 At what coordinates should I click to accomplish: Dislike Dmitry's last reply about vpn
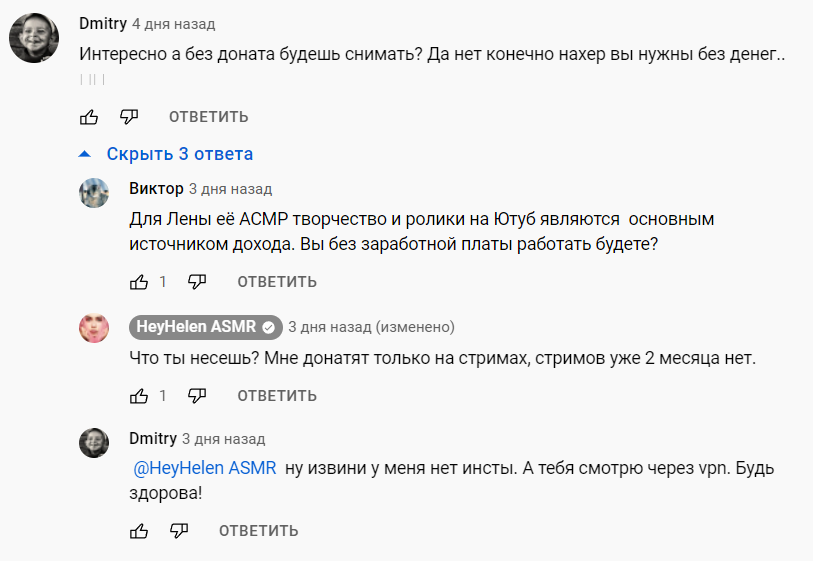coord(178,530)
